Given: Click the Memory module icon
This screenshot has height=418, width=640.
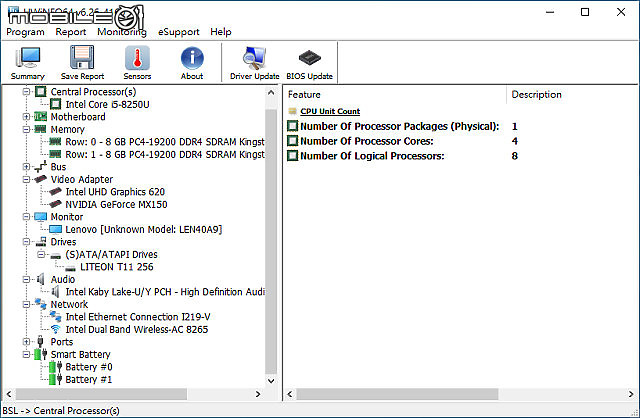Looking at the screenshot, I should pos(40,129).
